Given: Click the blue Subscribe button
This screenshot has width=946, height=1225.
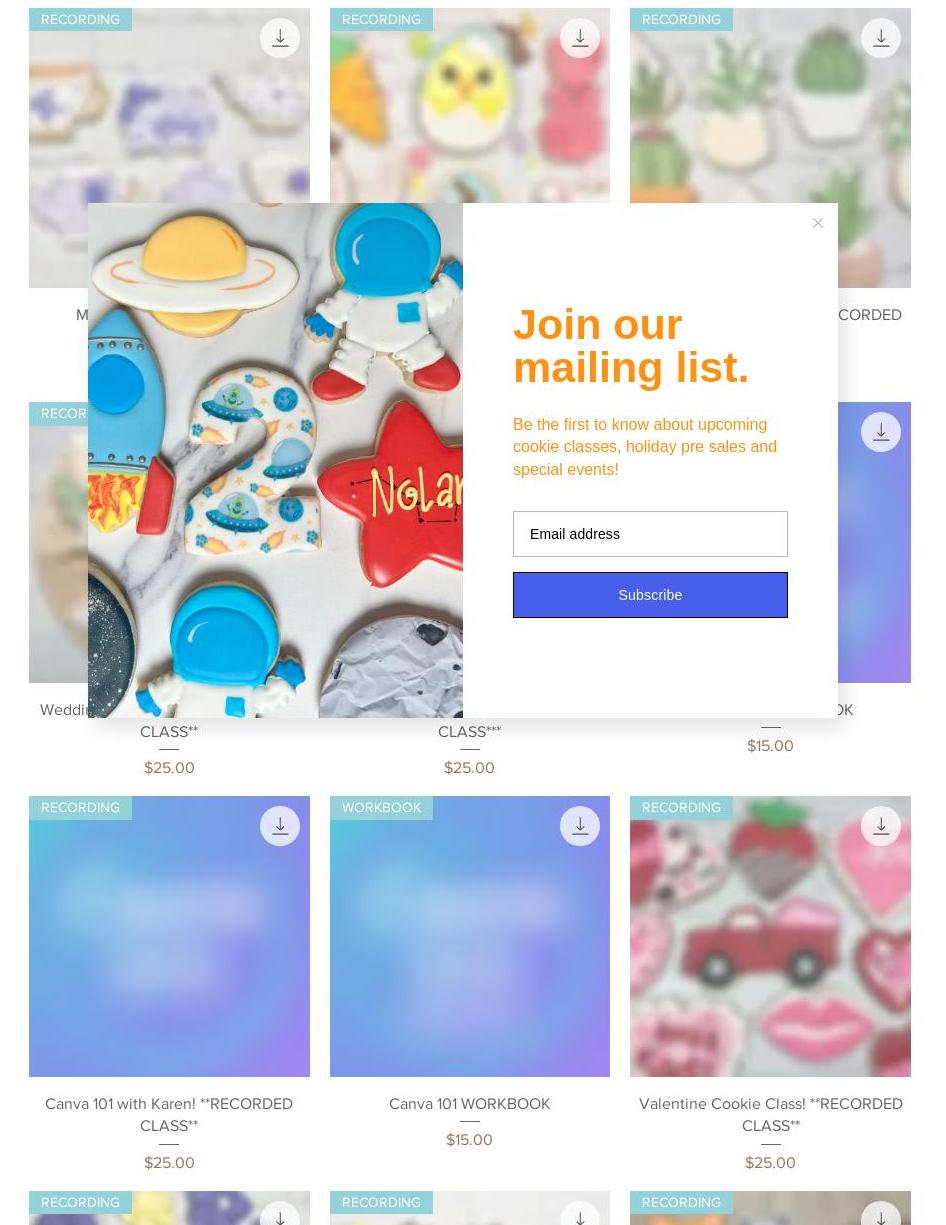Looking at the screenshot, I should [x=650, y=595].
